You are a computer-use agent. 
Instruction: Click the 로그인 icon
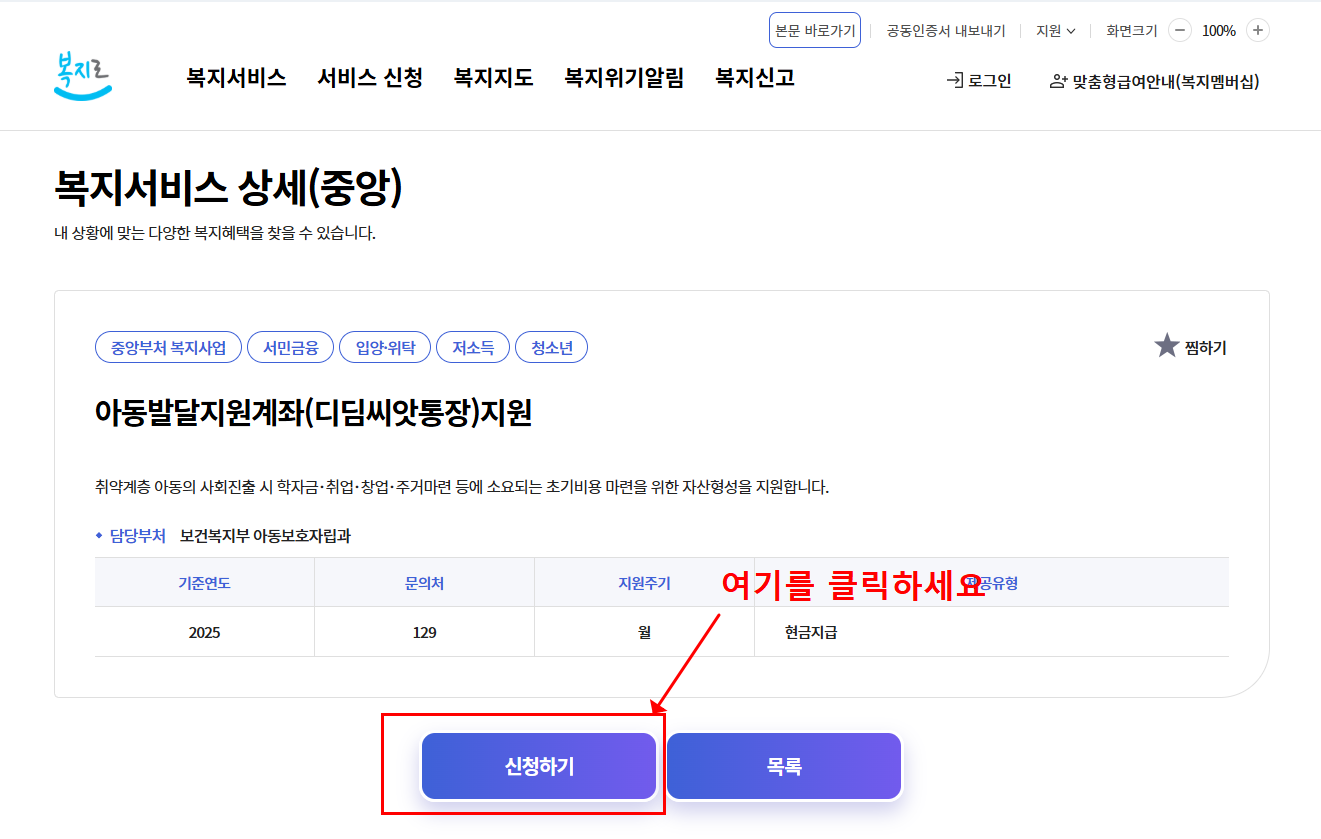(x=978, y=81)
